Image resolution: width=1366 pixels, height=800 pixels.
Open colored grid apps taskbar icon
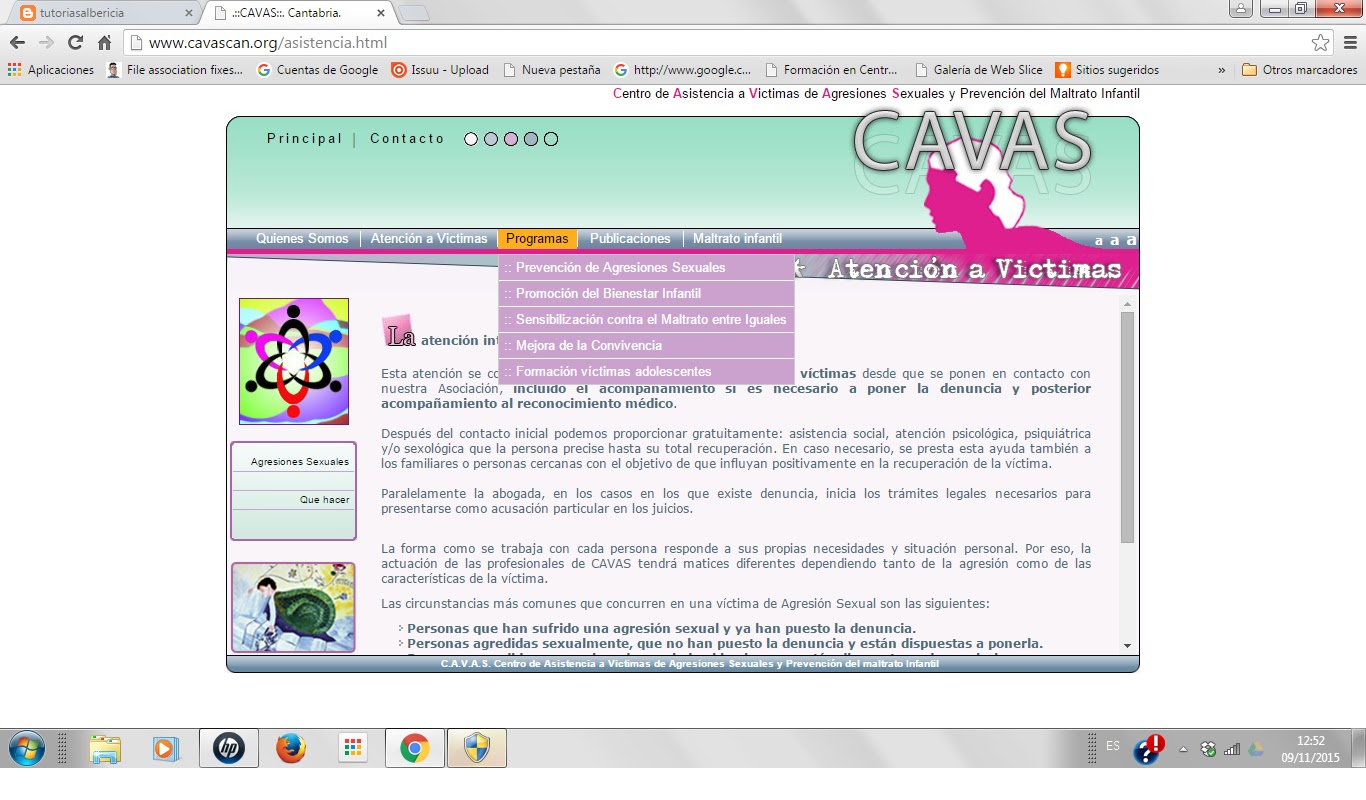[x=353, y=748]
